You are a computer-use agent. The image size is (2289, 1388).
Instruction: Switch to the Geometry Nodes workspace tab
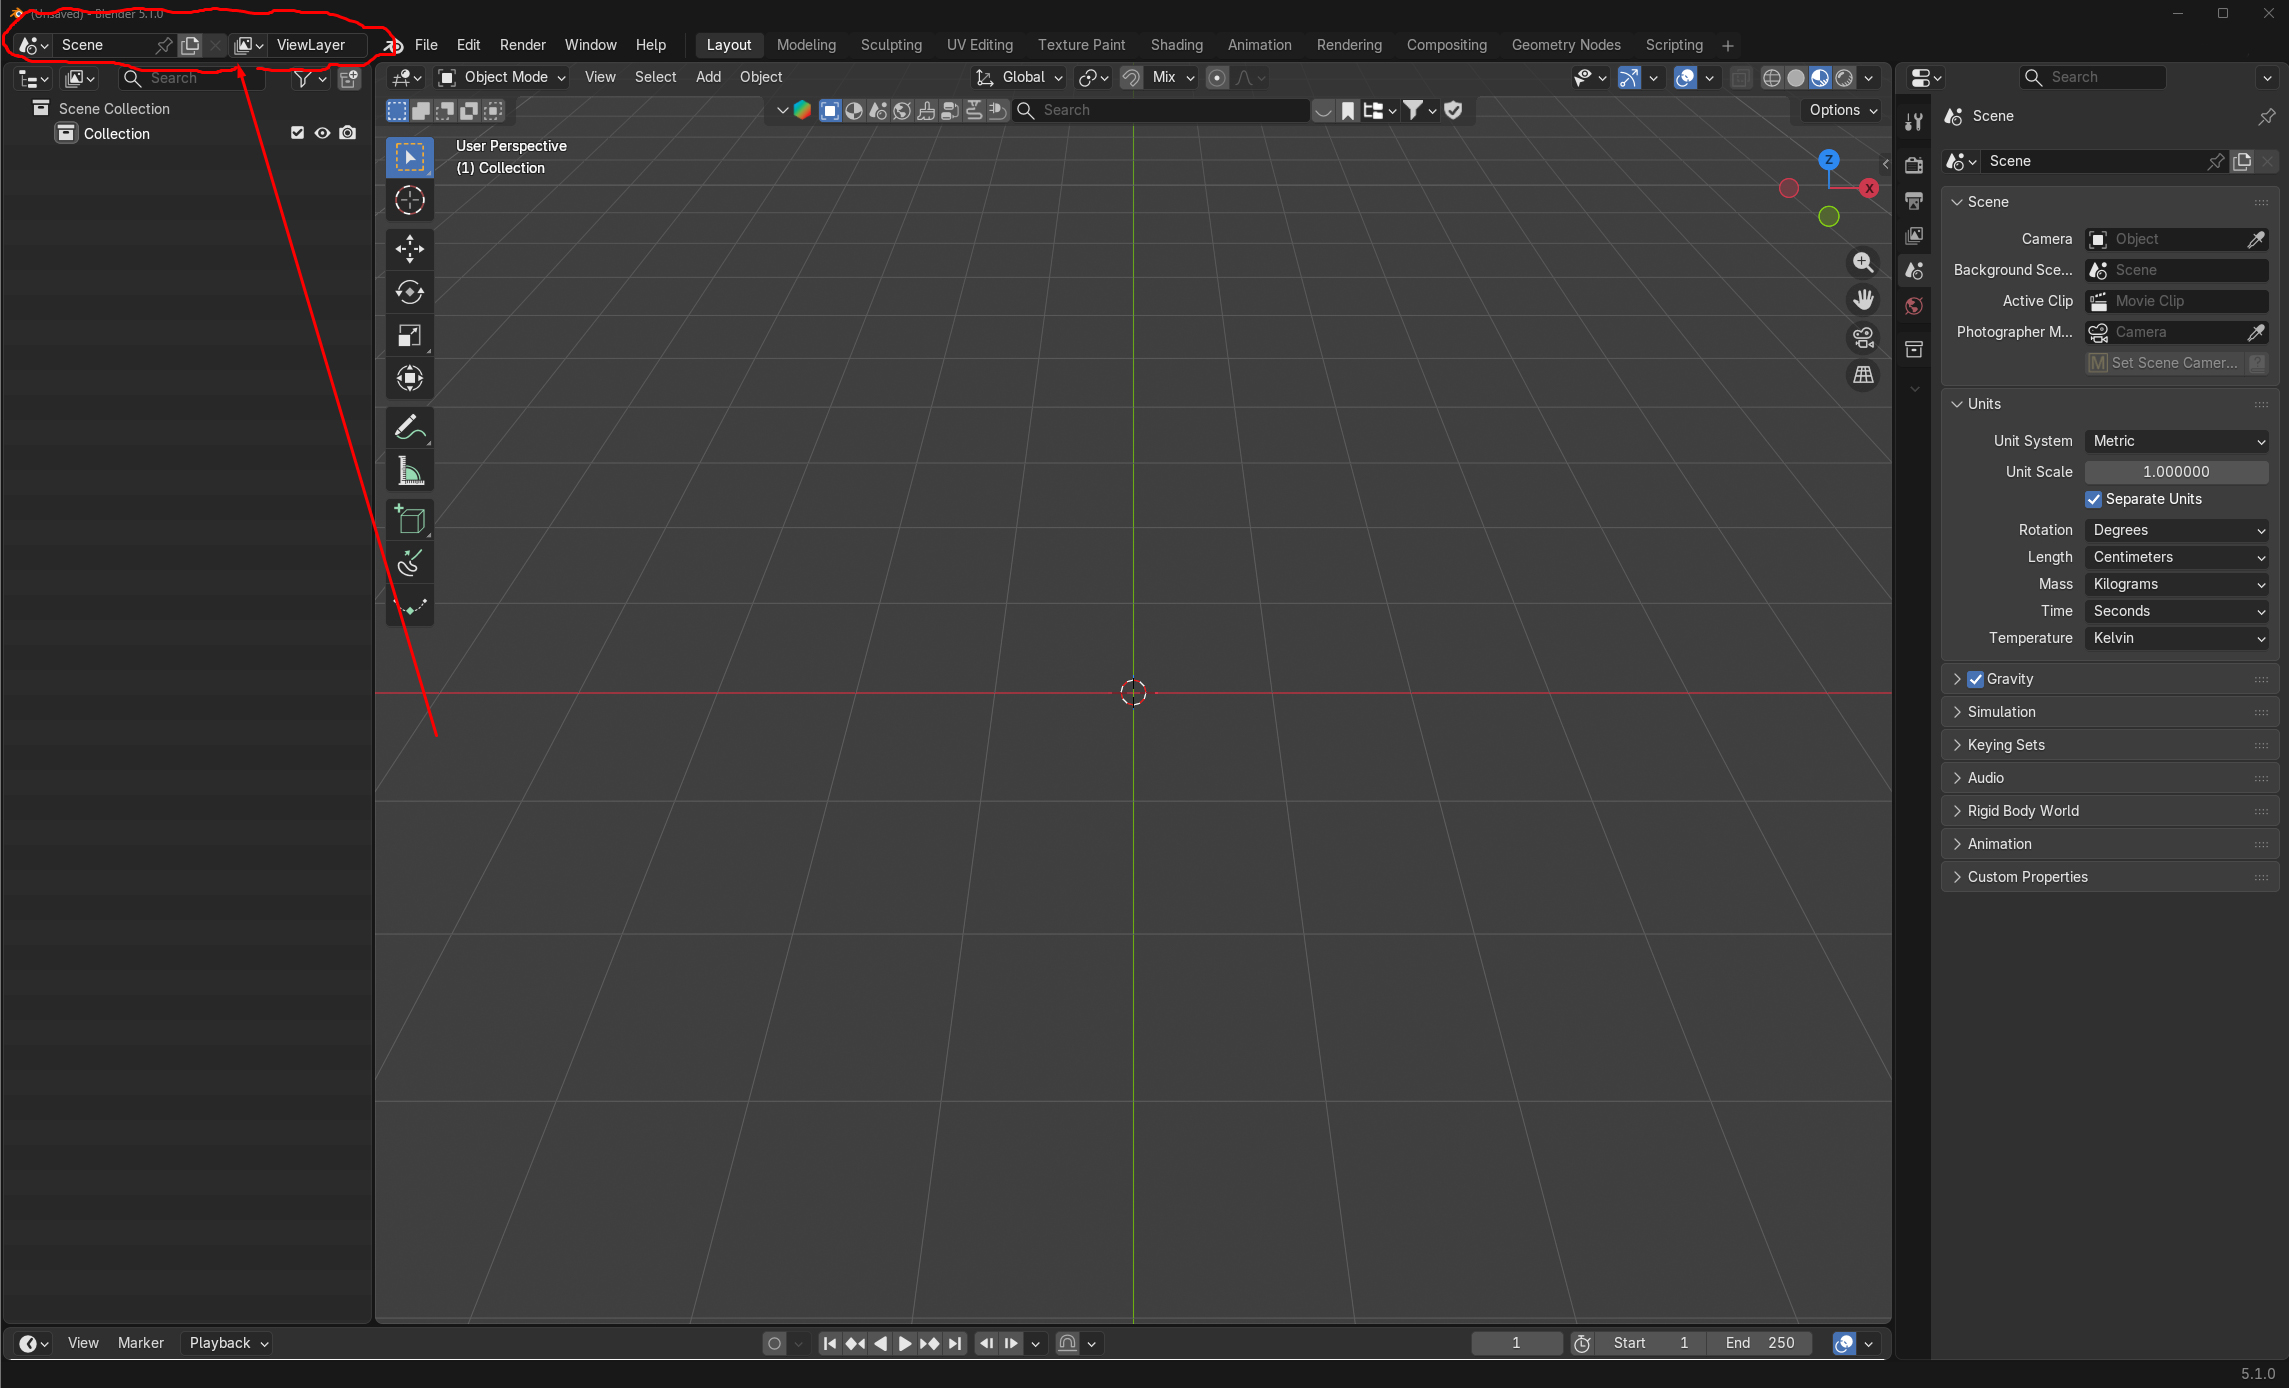coord(1566,45)
